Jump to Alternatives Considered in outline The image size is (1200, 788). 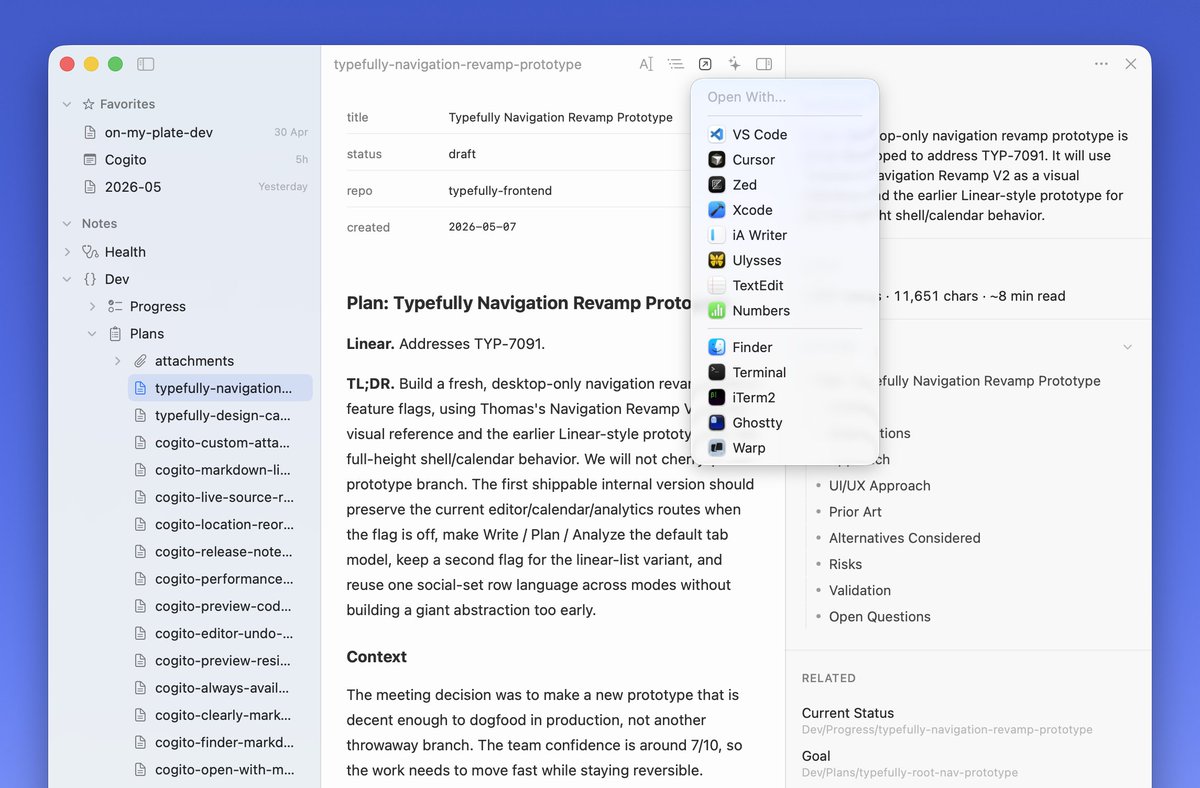[x=904, y=538]
